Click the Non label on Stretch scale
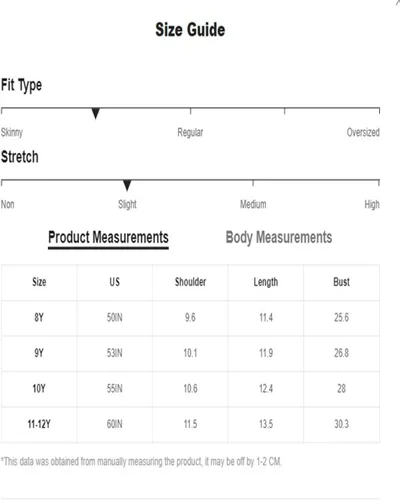 8,204
